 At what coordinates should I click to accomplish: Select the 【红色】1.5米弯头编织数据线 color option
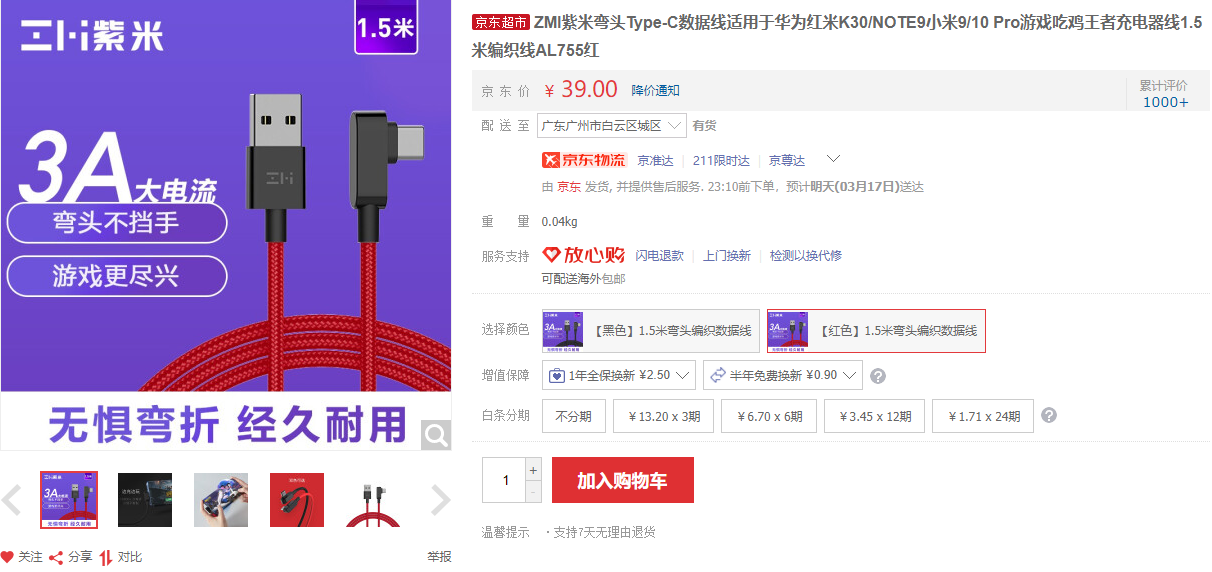pyautogui.click(x=876, y=330)
